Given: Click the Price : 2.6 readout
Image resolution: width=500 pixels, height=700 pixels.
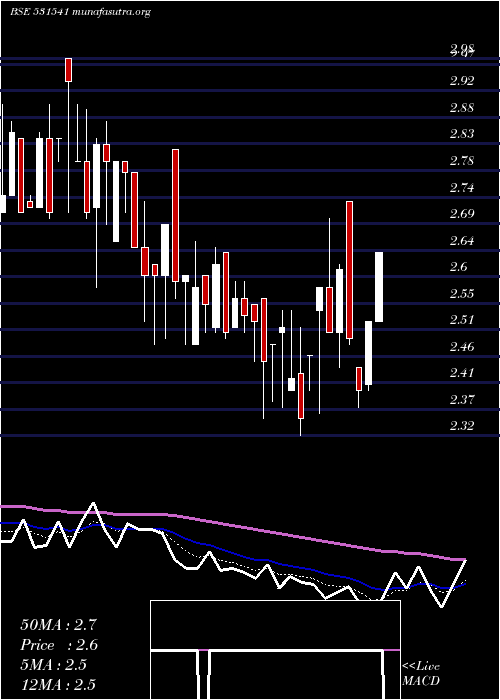Looking at the screenshot, I should tap(58, 645).
